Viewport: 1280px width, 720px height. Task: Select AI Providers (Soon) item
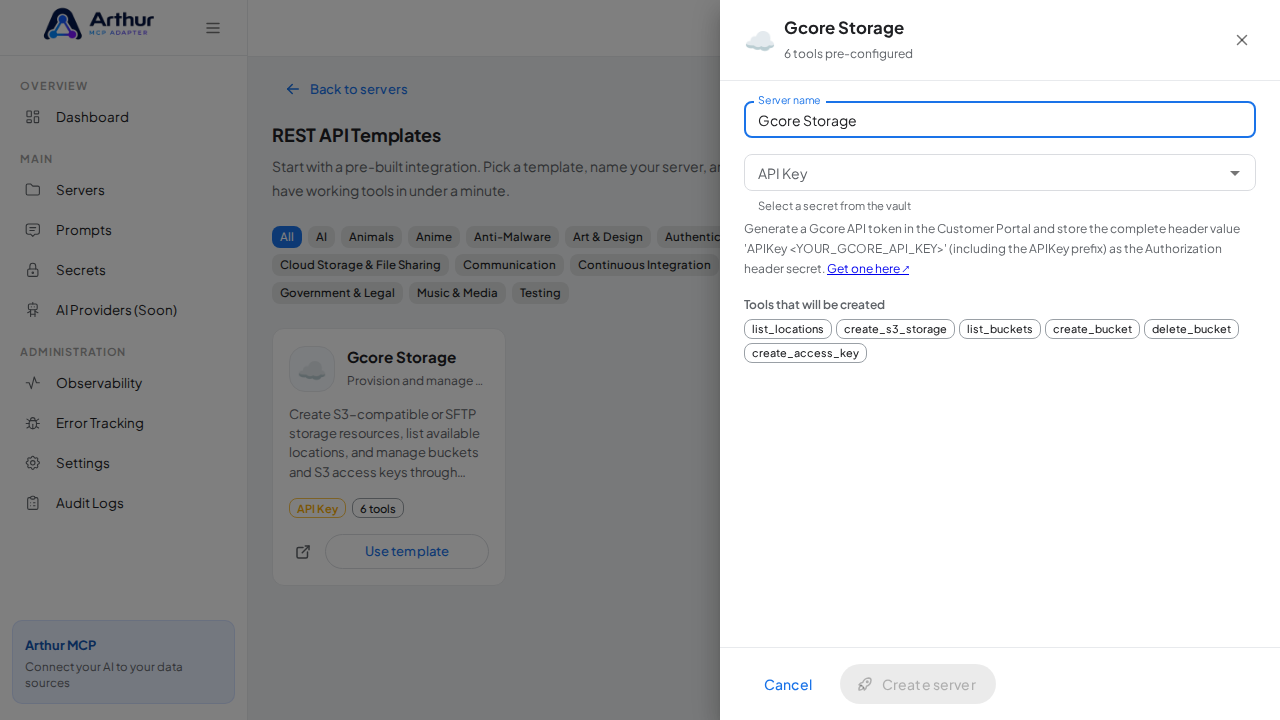pyautogui.click(x=123, y=310)
